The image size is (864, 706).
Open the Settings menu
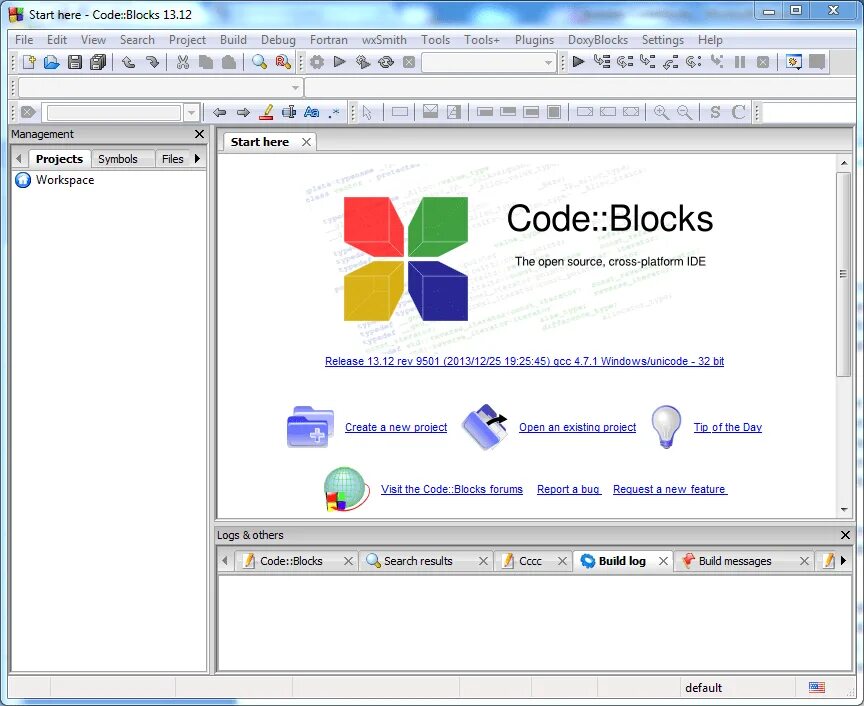662,40
